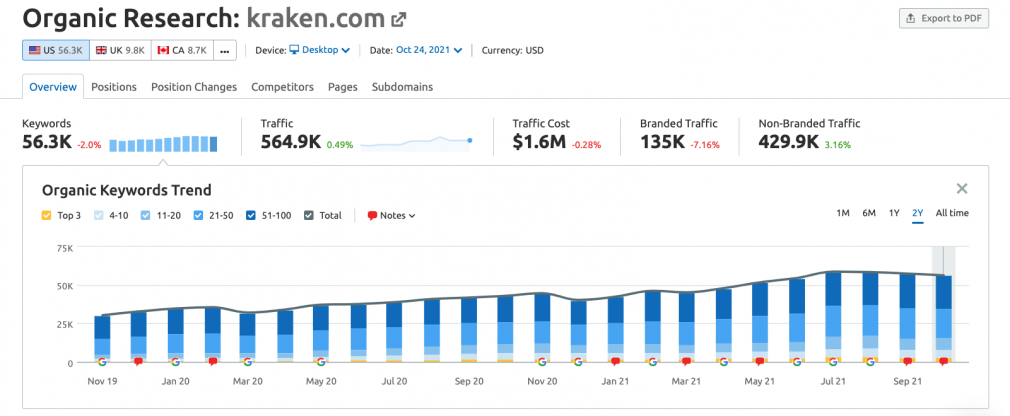Toggle the 51-100 legend checkbox

(251, 216)
